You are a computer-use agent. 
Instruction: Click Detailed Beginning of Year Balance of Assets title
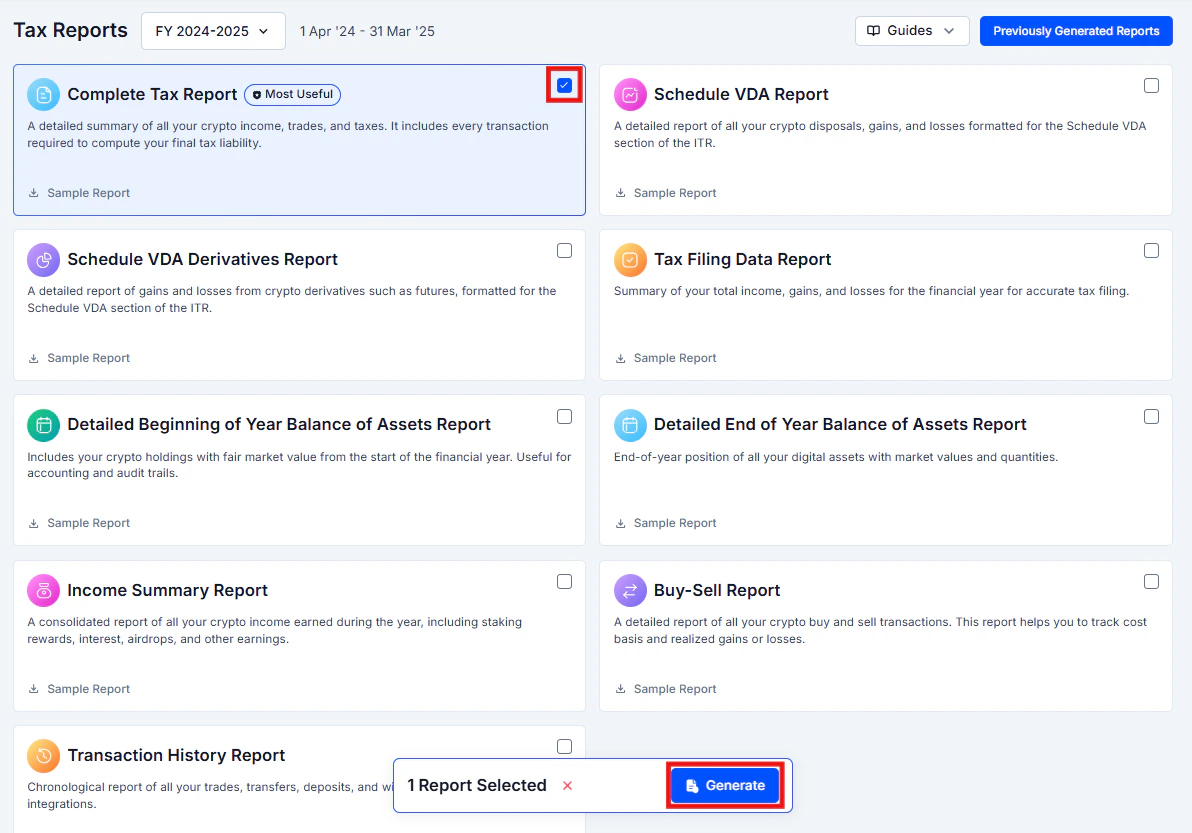(279, 425)
